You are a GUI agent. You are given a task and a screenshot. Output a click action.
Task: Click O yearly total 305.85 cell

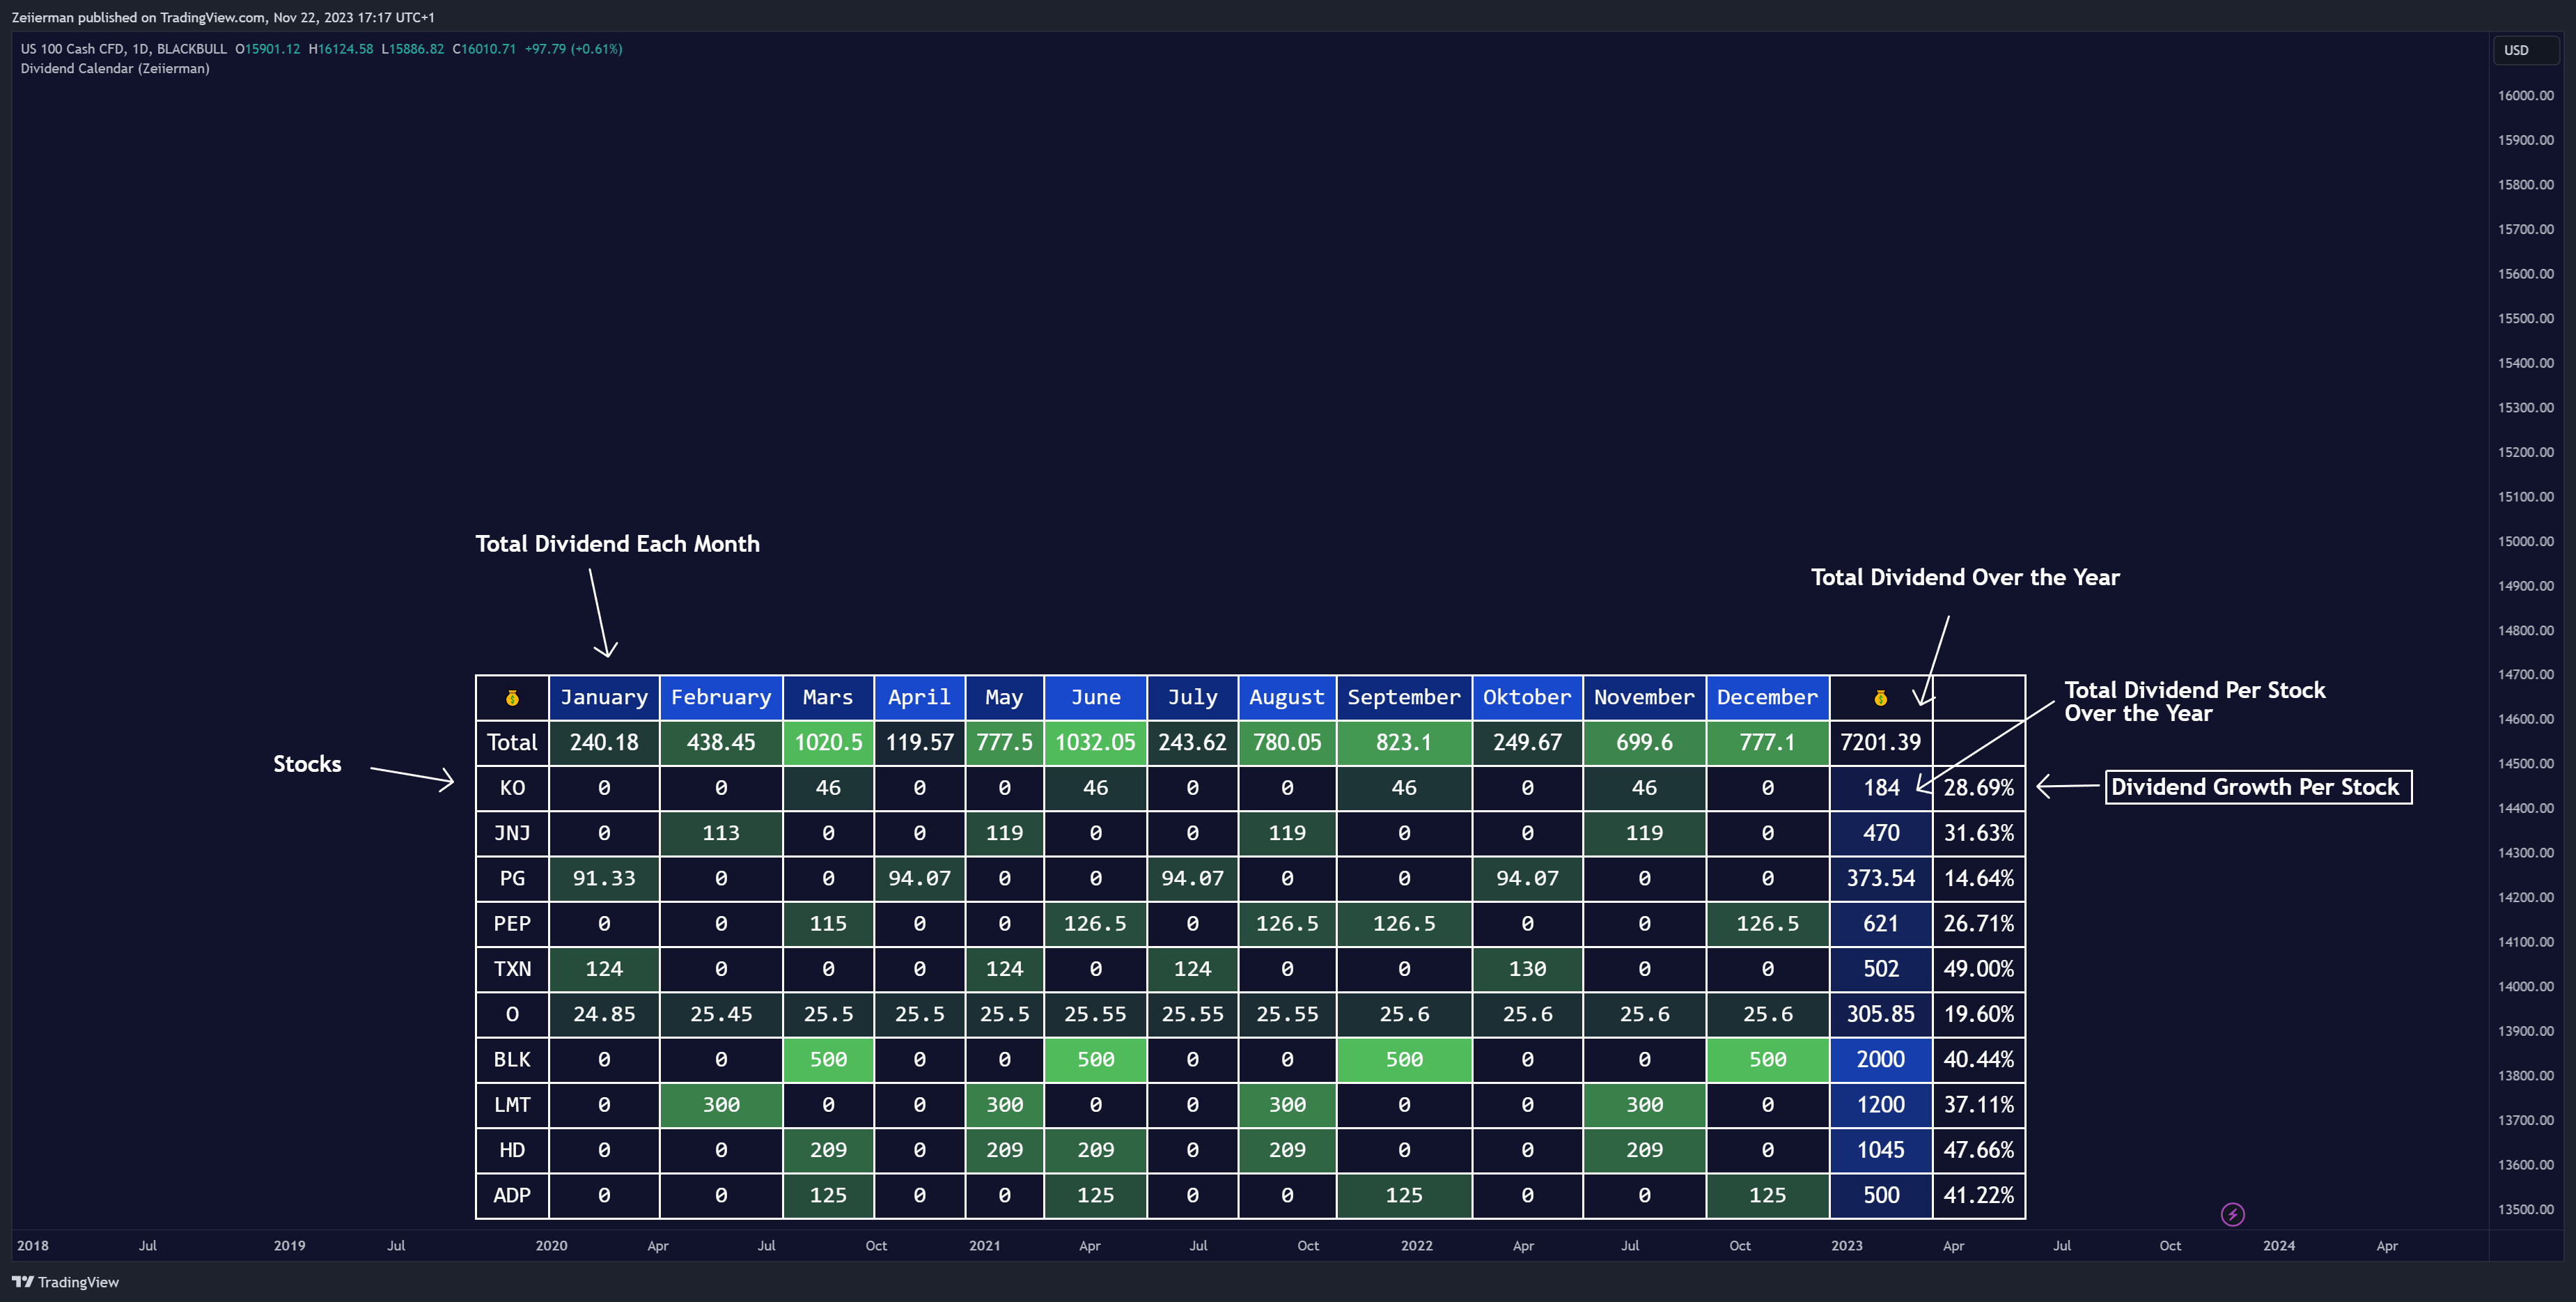1880,1014
